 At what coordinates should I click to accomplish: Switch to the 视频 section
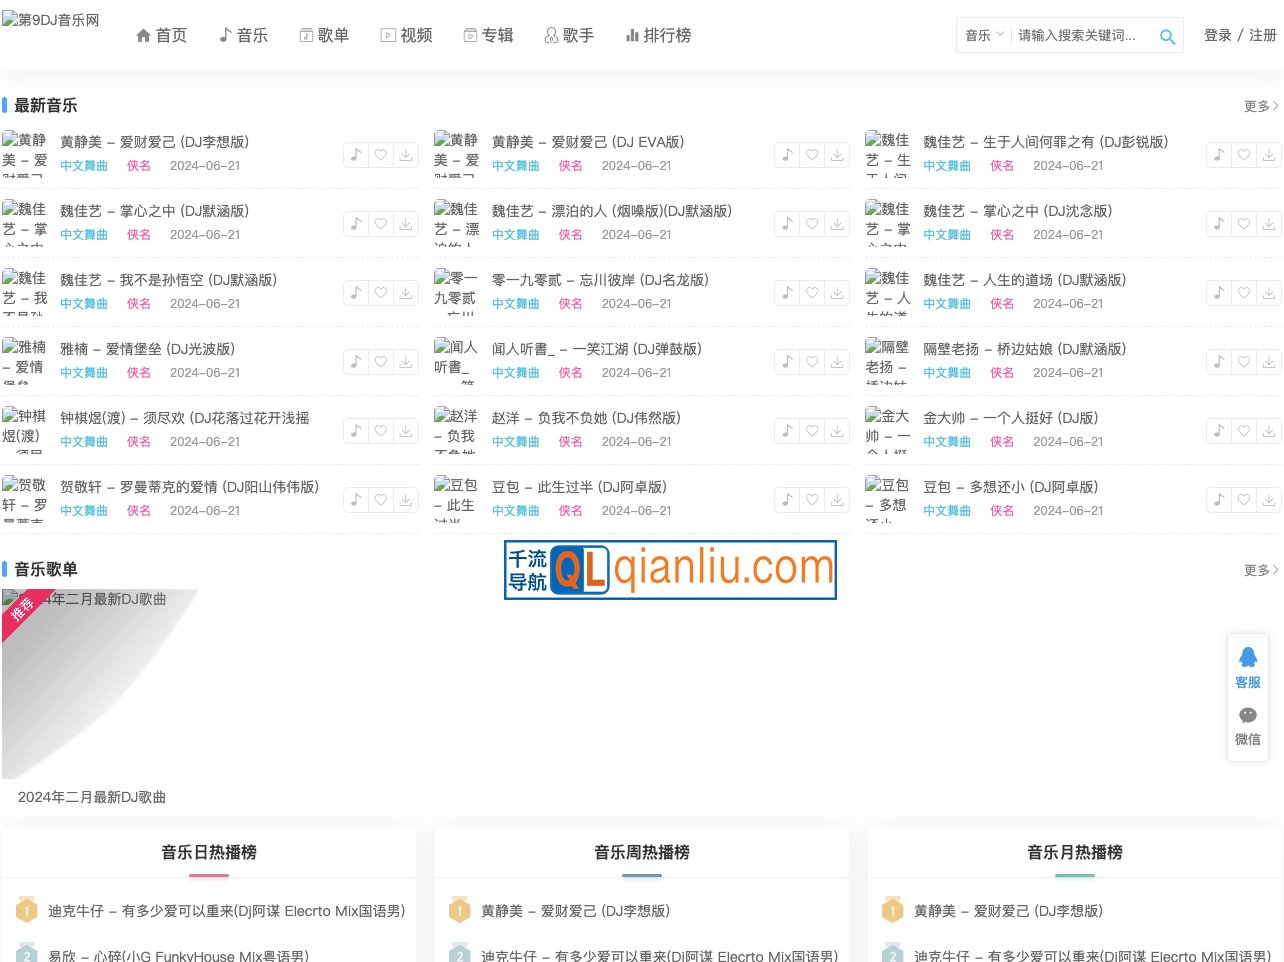tap(407, 35)
